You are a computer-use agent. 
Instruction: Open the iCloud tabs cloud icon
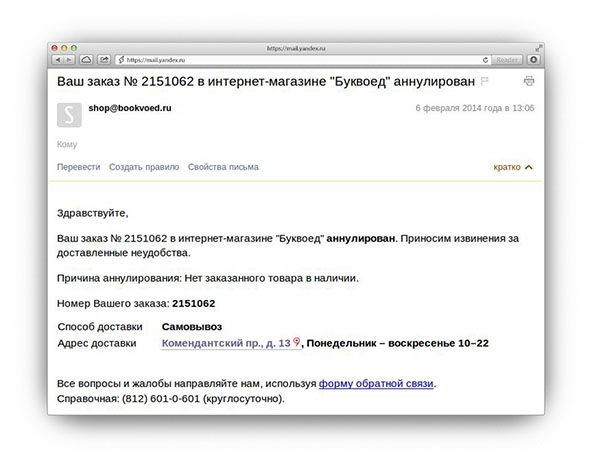tap(86, 60)
